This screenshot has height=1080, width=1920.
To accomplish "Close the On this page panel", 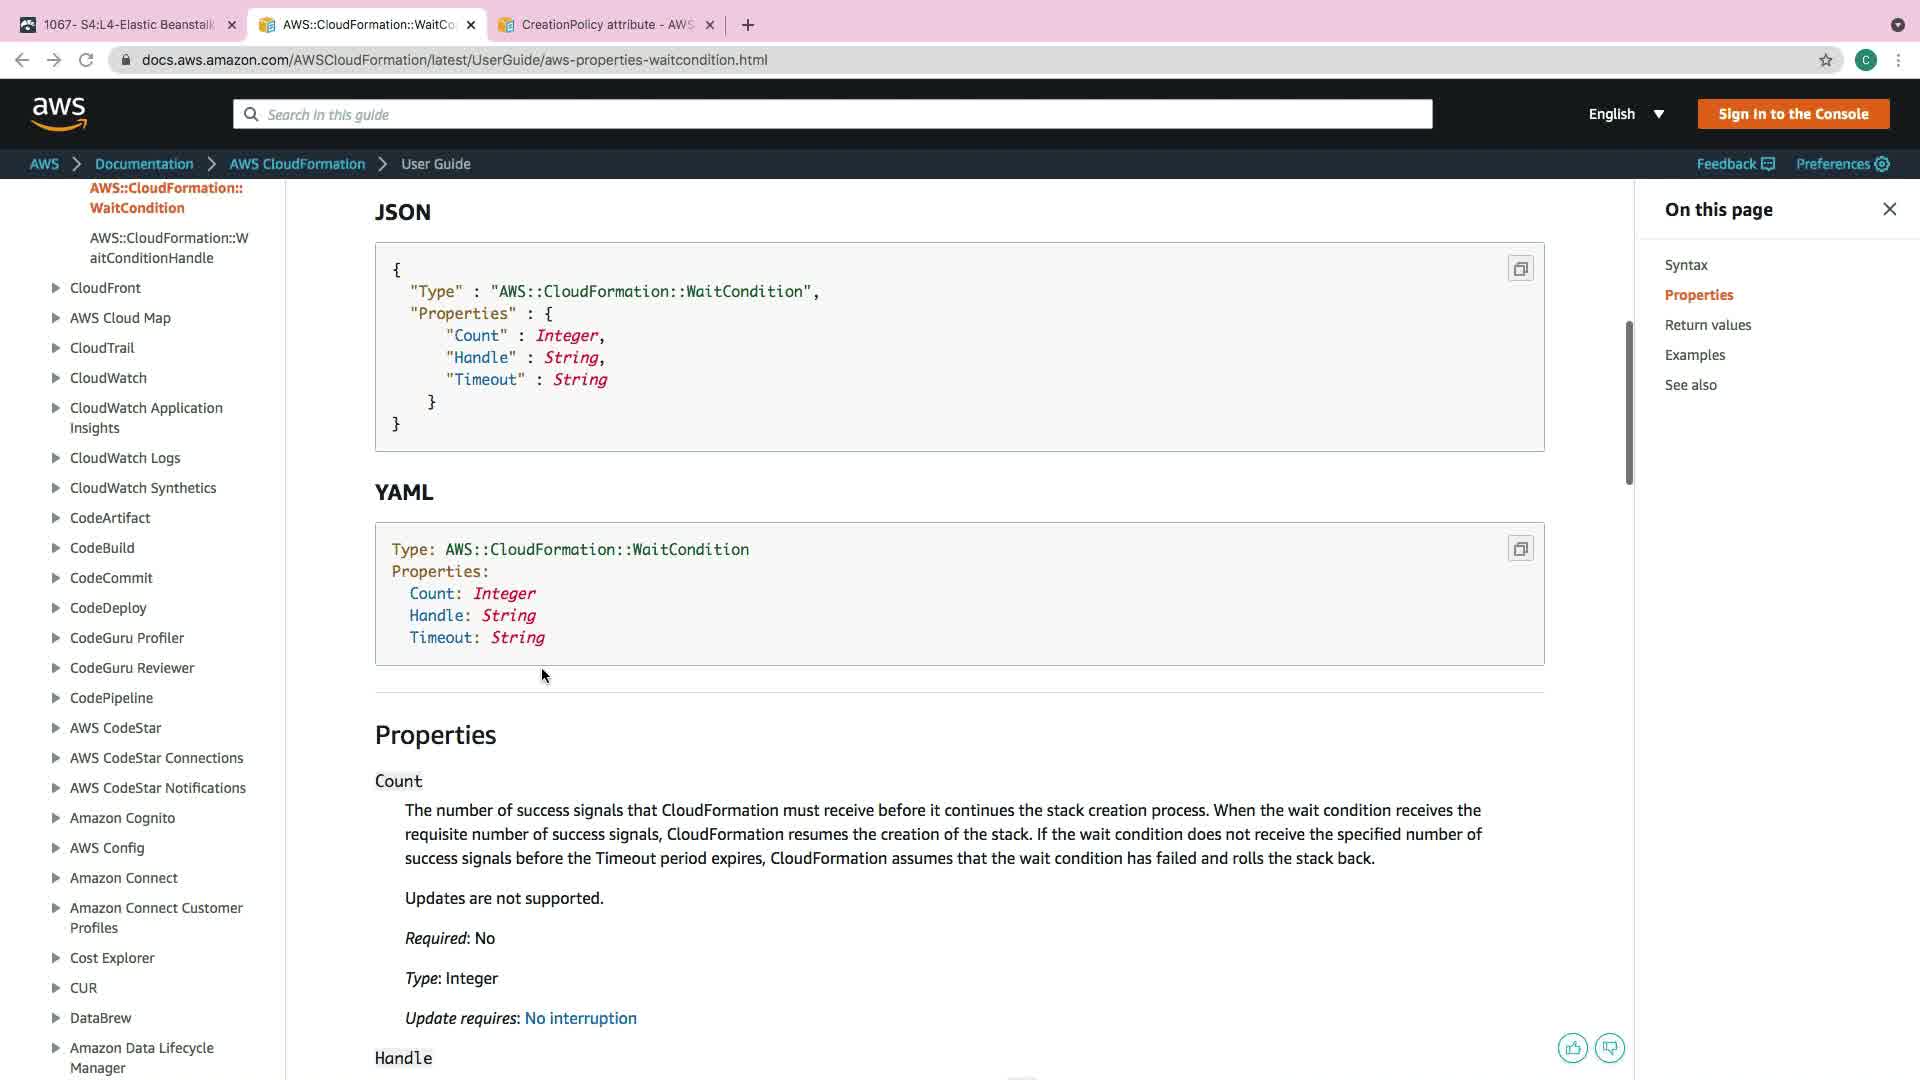I will point(1889,209).
